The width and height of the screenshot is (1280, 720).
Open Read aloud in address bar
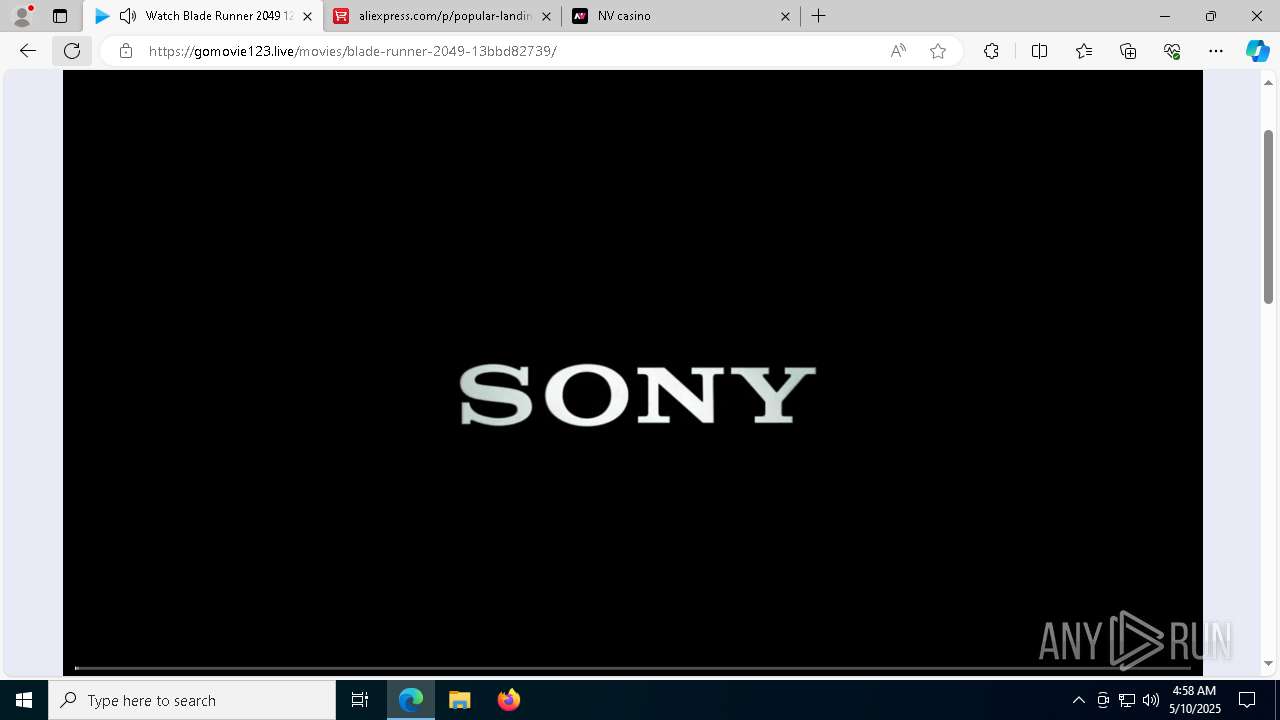[898, 51]
